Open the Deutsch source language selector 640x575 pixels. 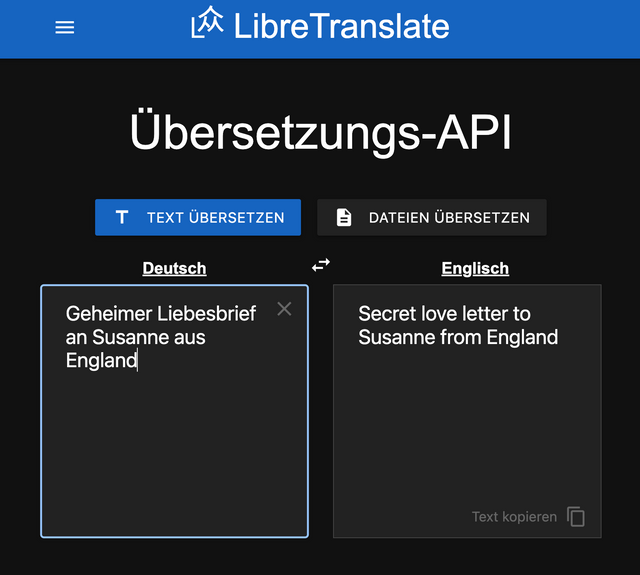pyautogui.click(x=174, y=269)
